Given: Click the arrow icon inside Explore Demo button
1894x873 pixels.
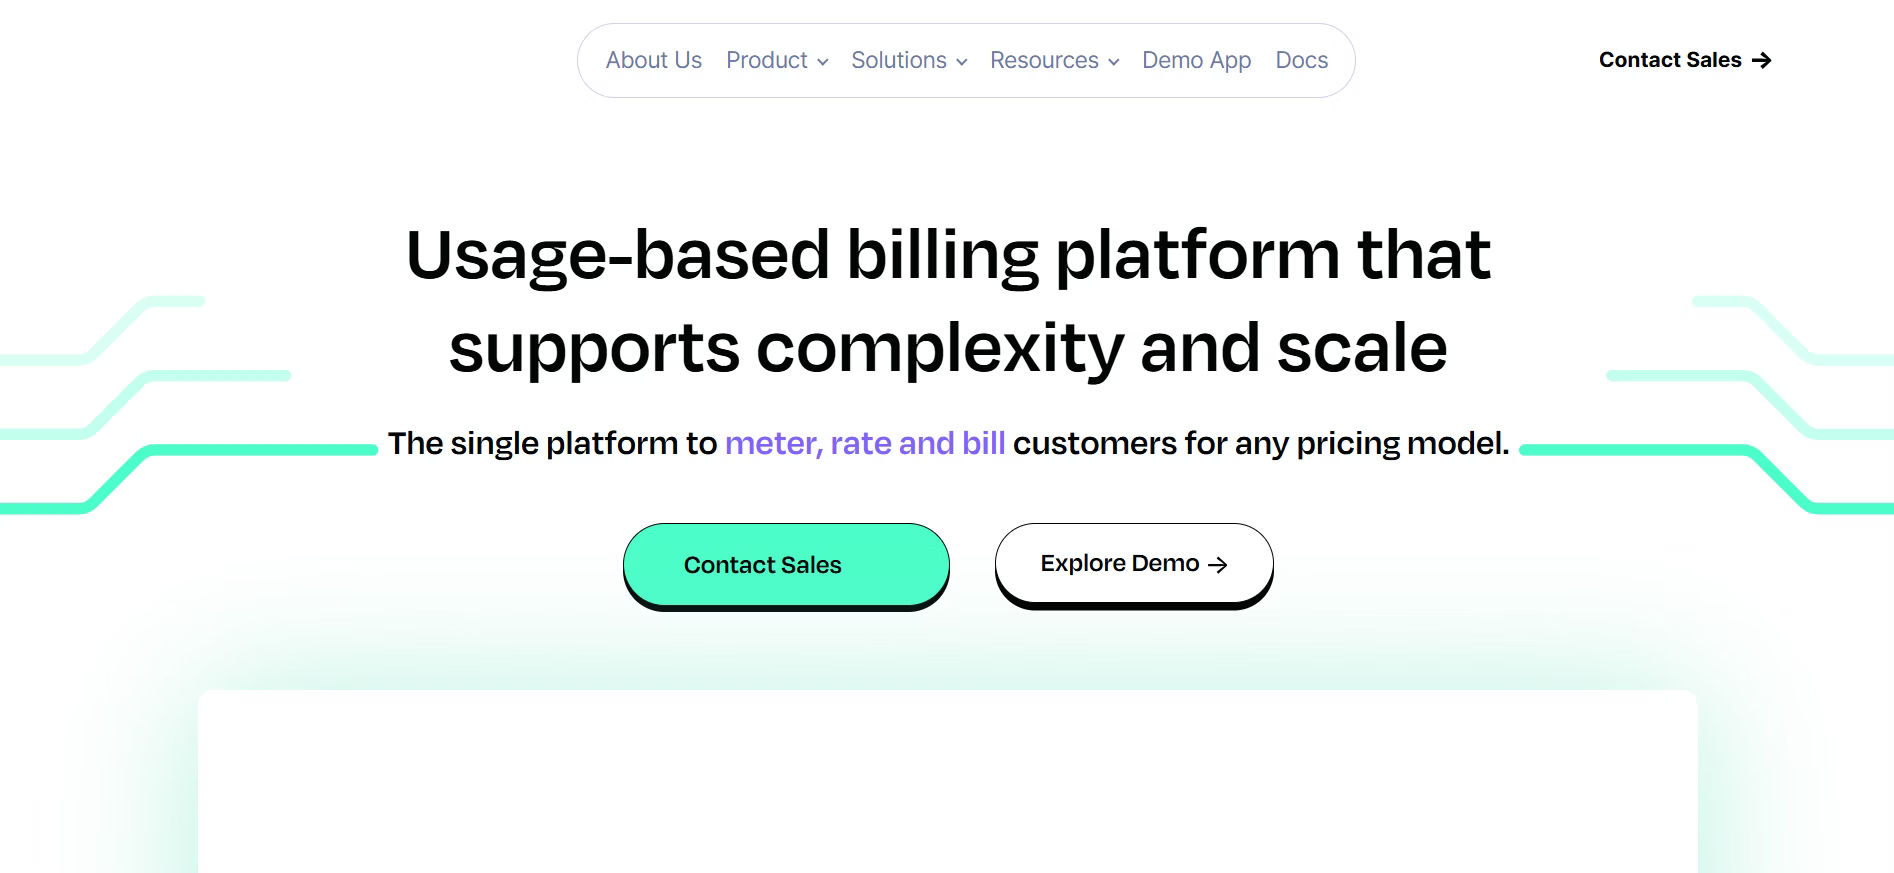Looking at the screenshot, I should pos(1218,564).
